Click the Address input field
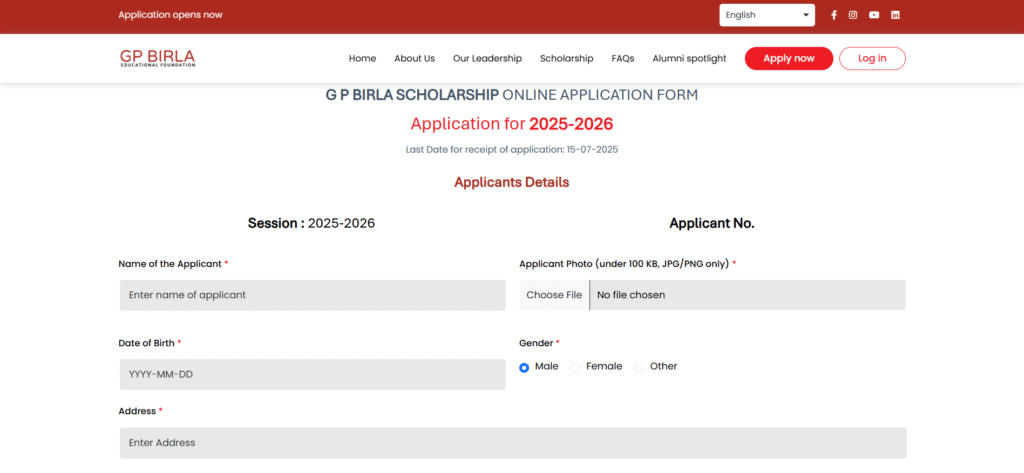The image size is (1024, 473). pyautogui.click(x=513, y=443)
